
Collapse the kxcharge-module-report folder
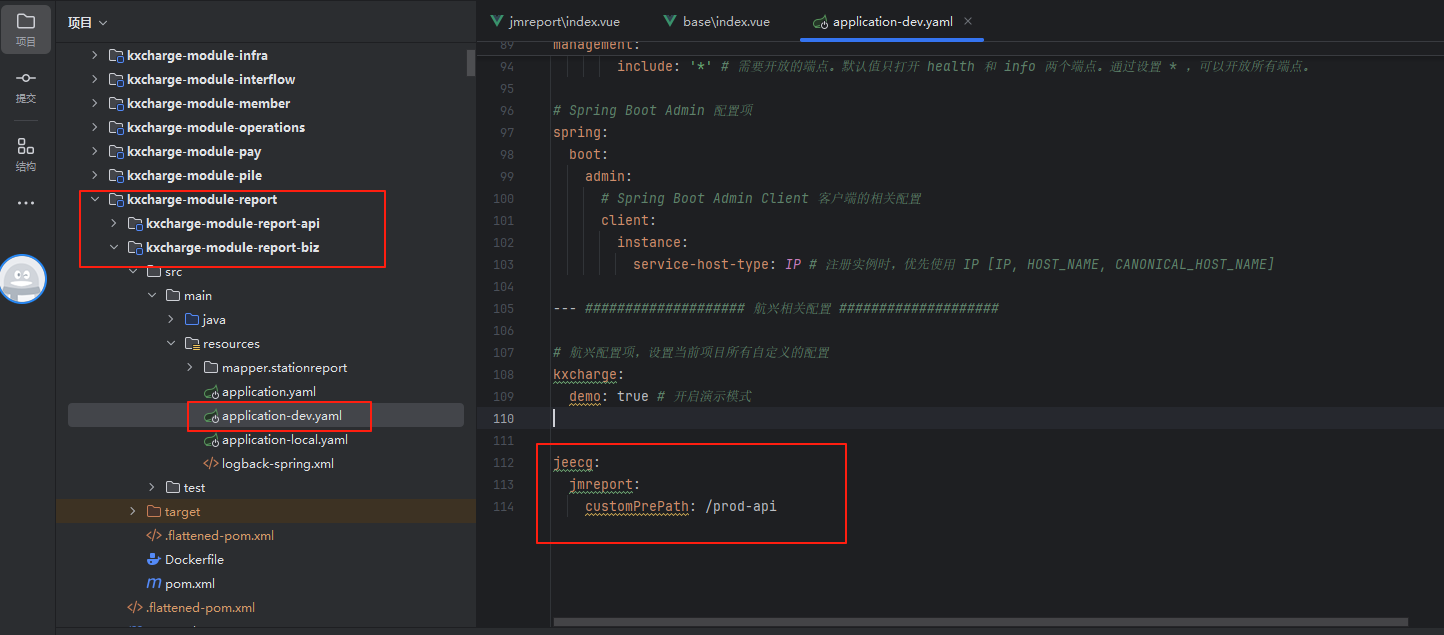tap(95, 200)
